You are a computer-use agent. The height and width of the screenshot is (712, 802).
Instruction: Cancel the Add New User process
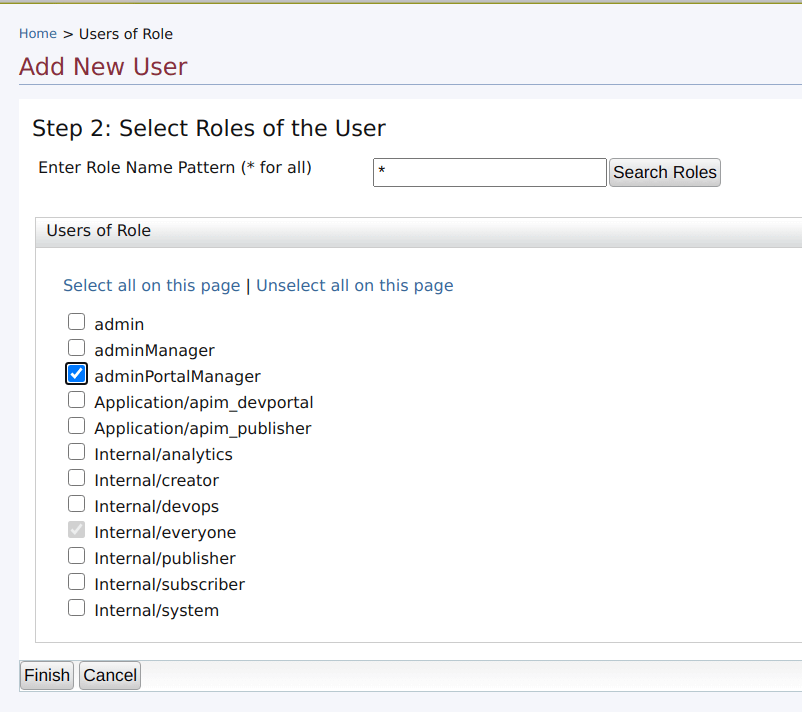pos(109,675)
